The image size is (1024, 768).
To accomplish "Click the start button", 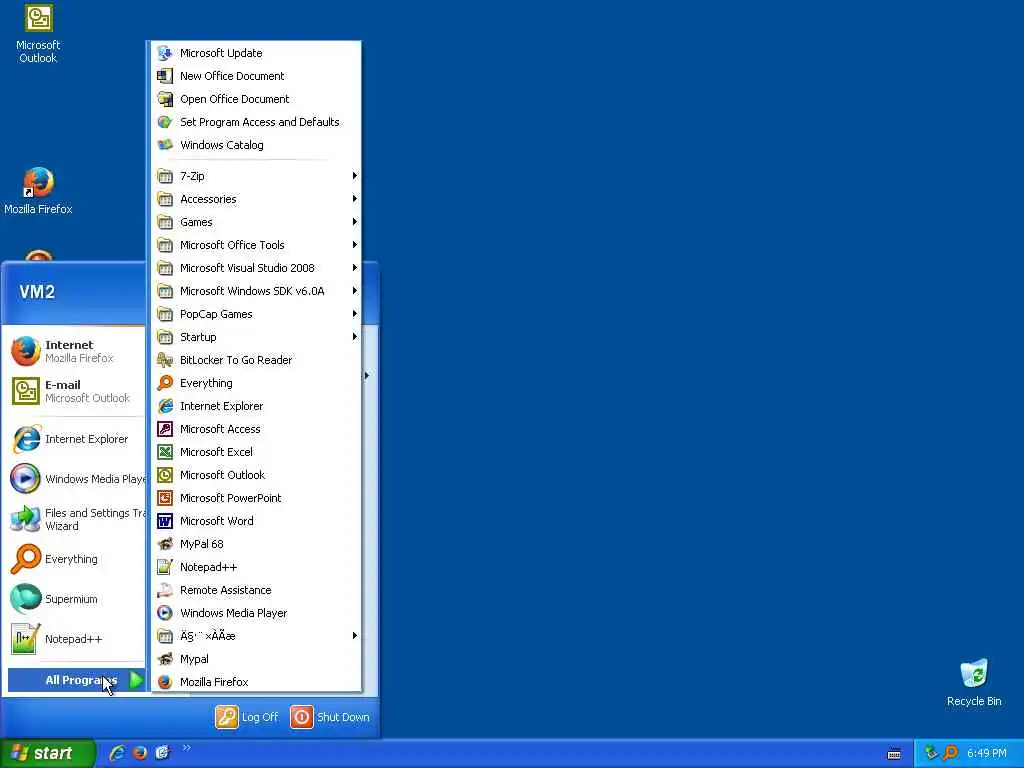I will point(47,753).
